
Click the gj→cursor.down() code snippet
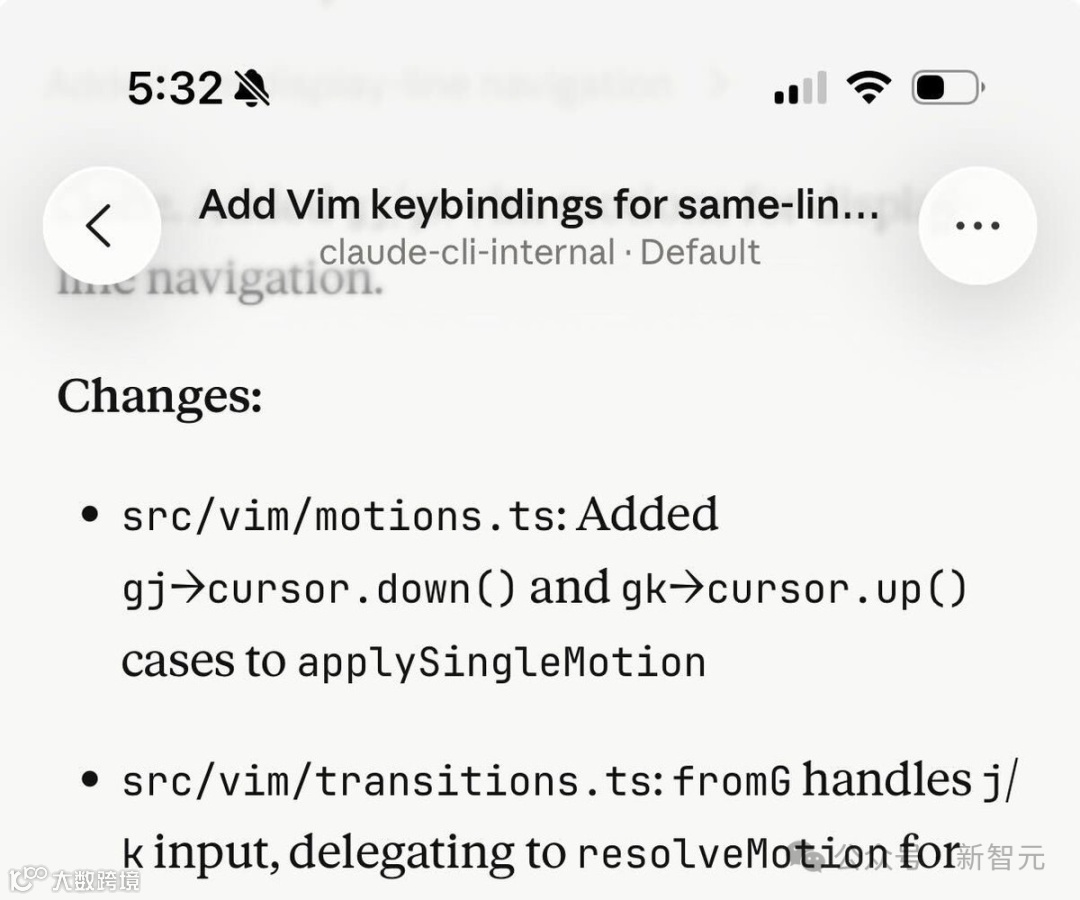[x=319, y=590]
